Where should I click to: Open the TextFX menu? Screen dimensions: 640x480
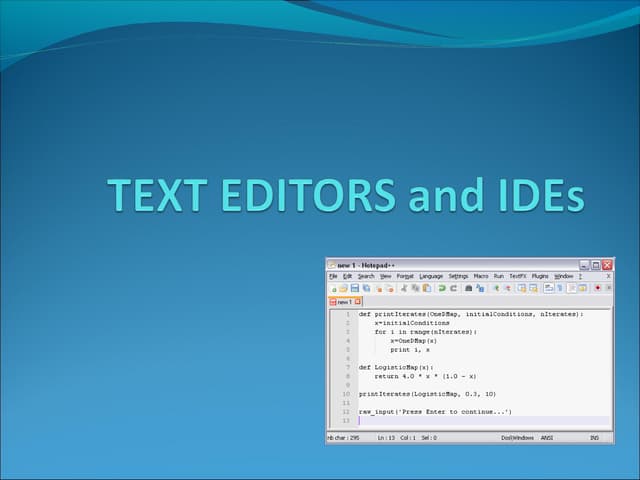(517, 276)
